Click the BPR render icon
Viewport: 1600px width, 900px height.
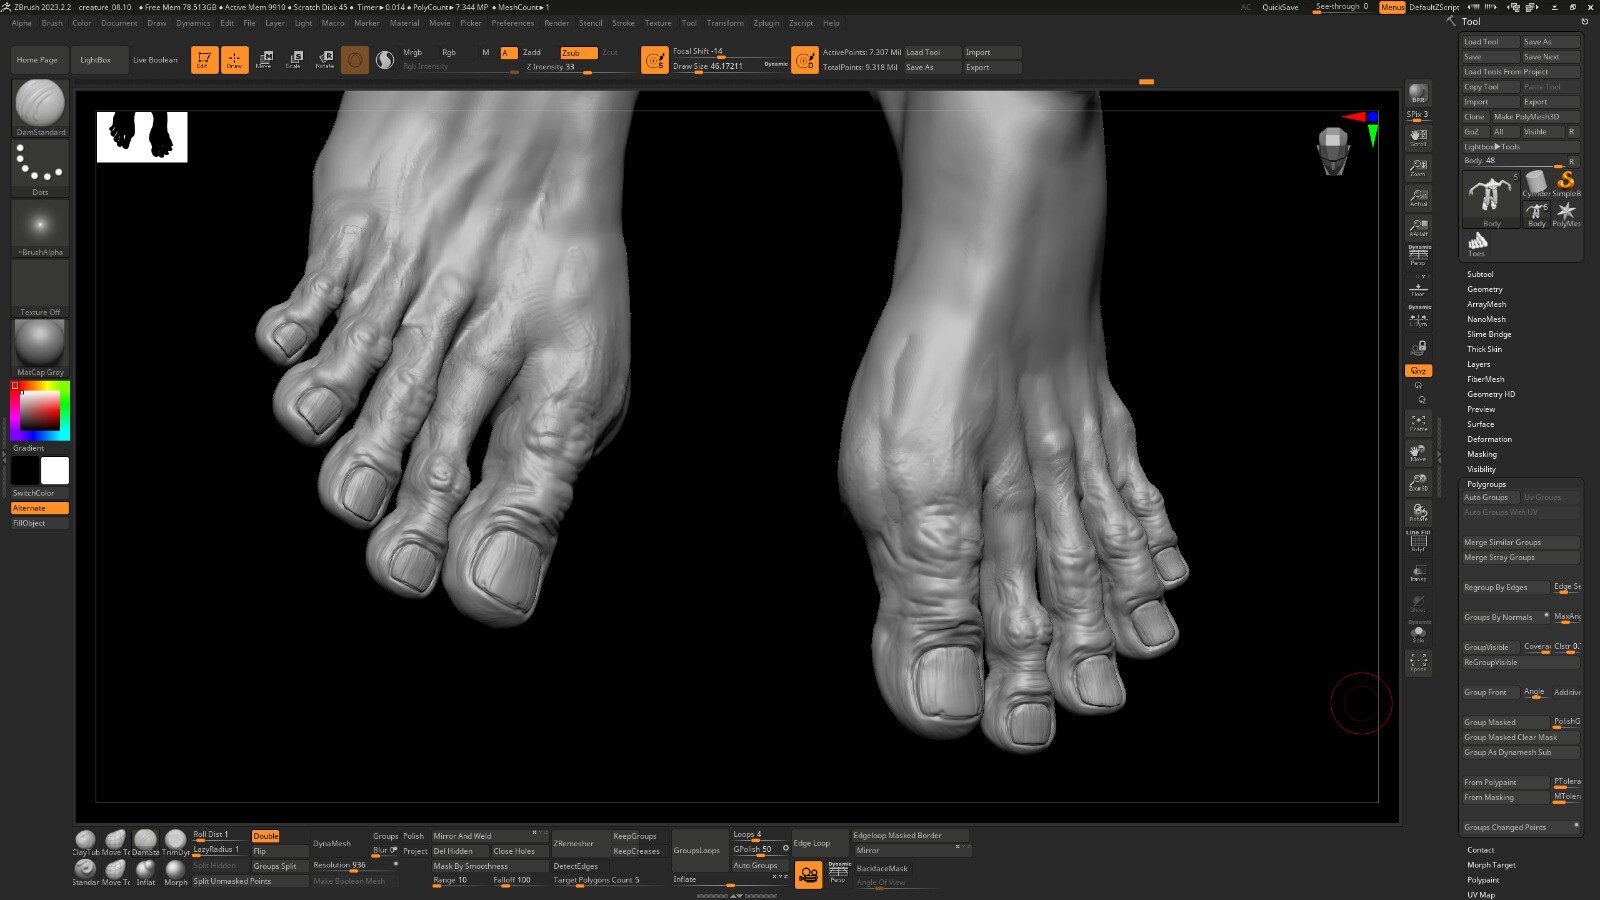pos(1418,94)
